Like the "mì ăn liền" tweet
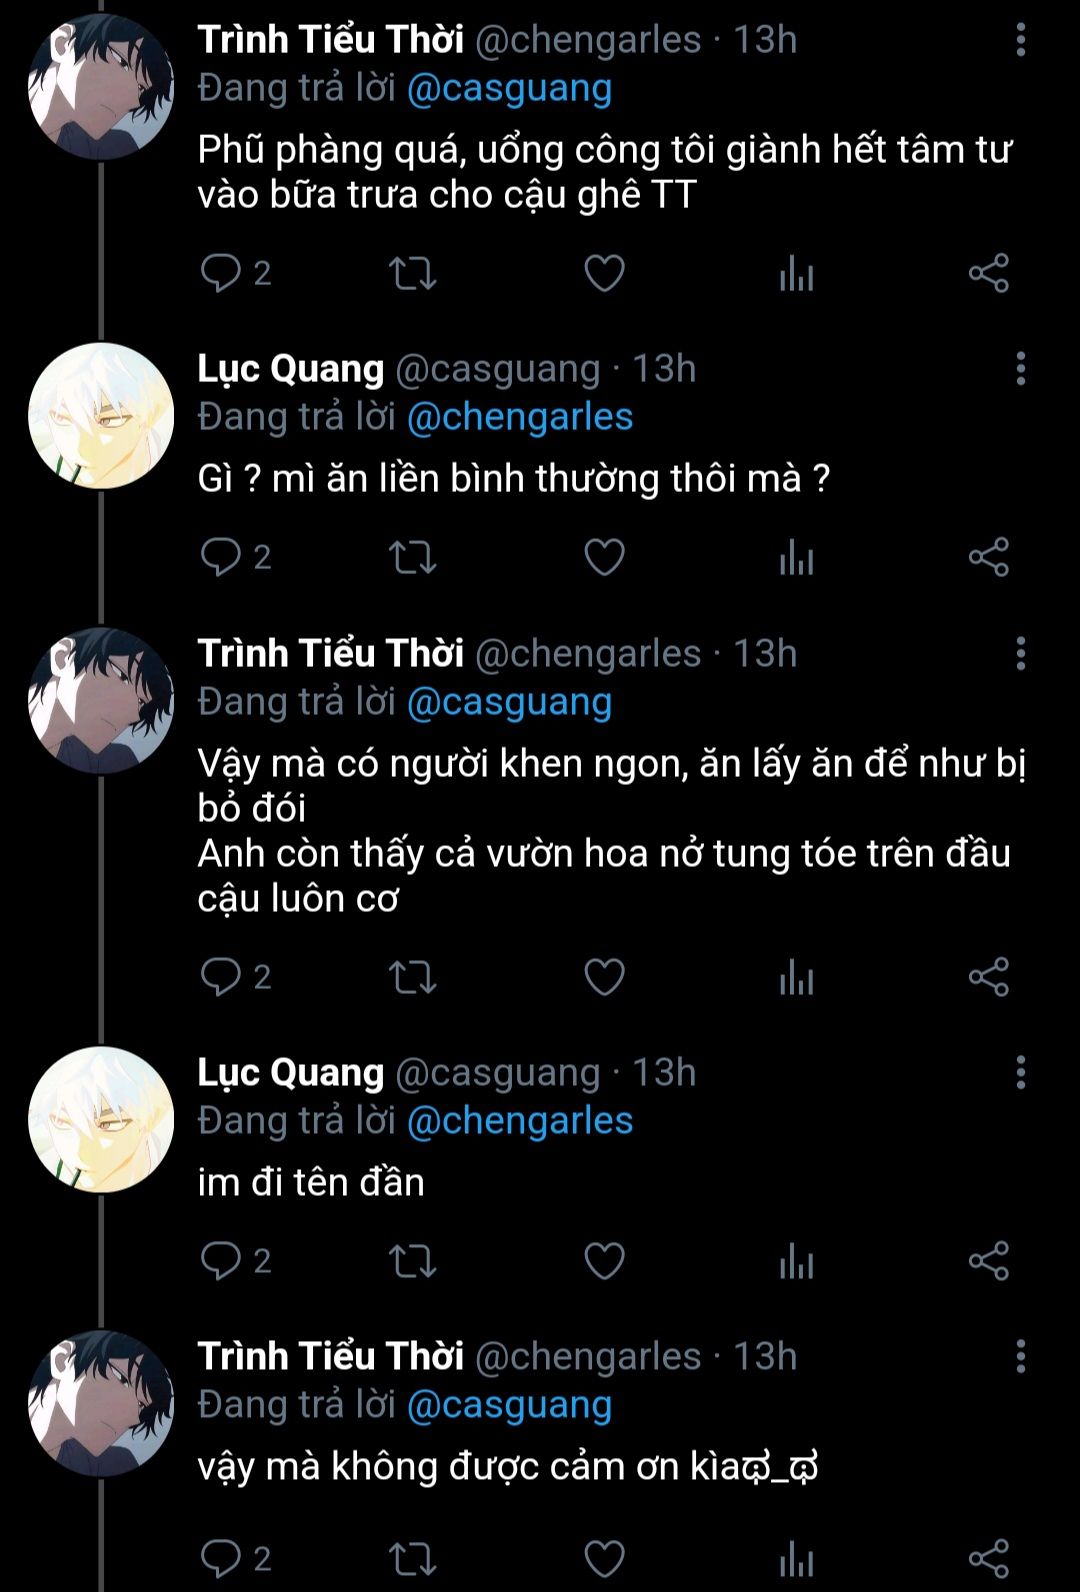Viewport: 1080px width, 1592px height. (604, 557)
